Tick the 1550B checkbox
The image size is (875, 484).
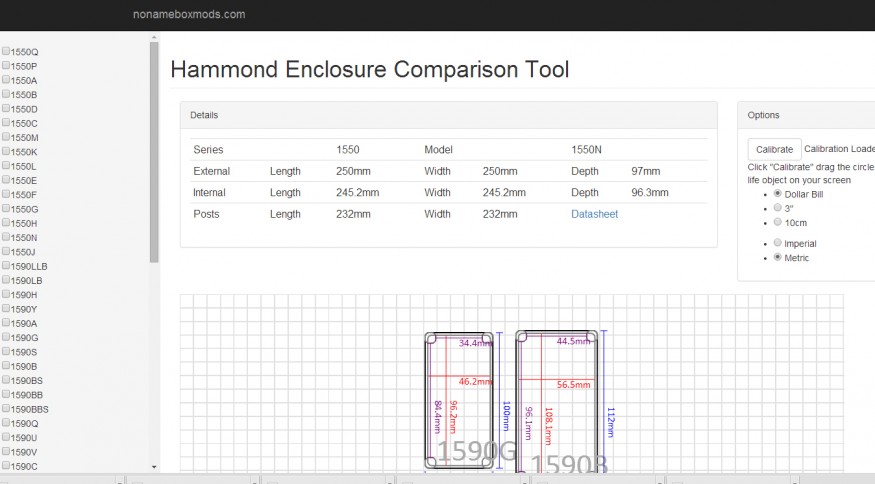click(6, 94)
